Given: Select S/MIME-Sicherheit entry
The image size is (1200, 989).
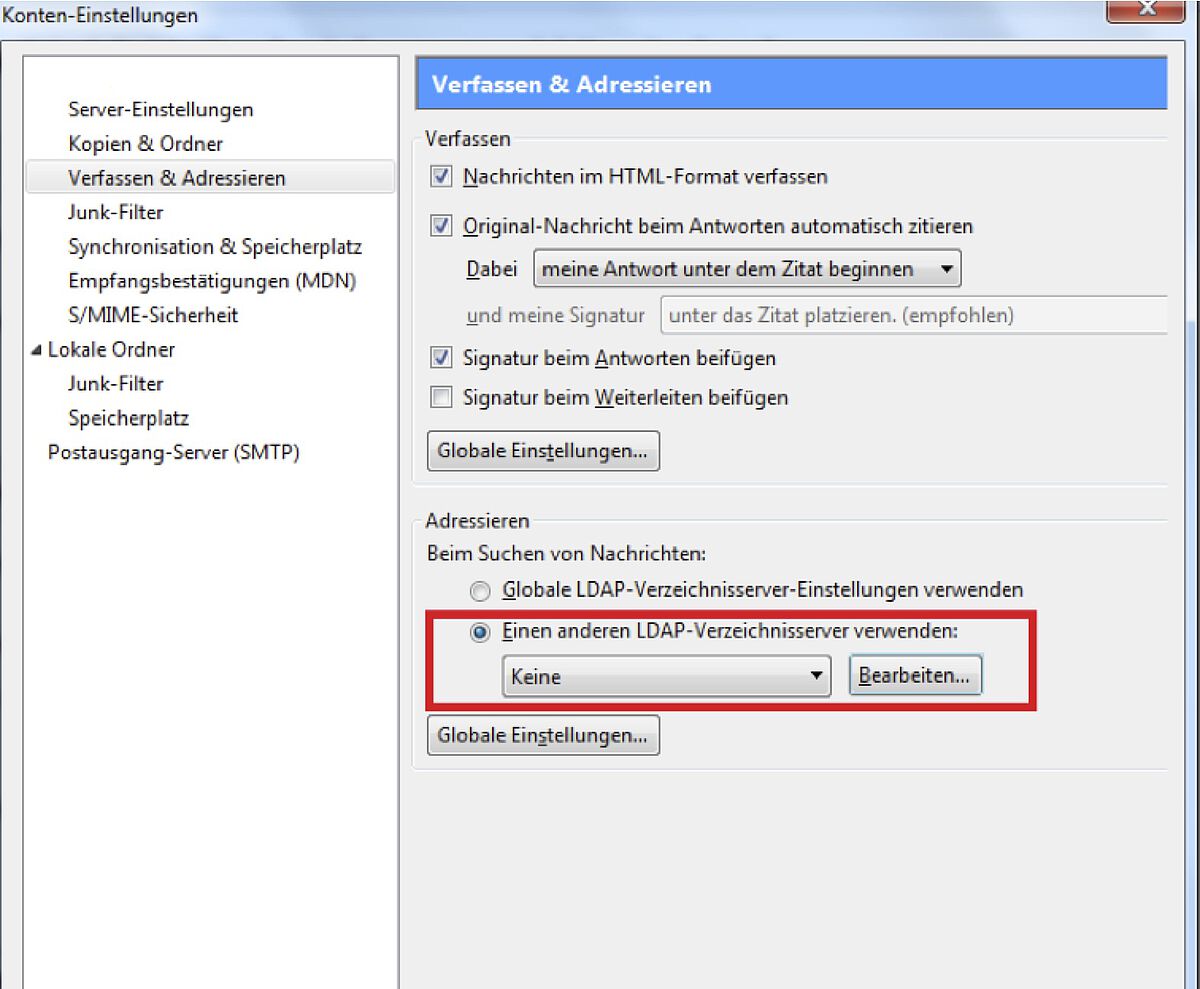Looking at the screenshot, I should 153,315.
